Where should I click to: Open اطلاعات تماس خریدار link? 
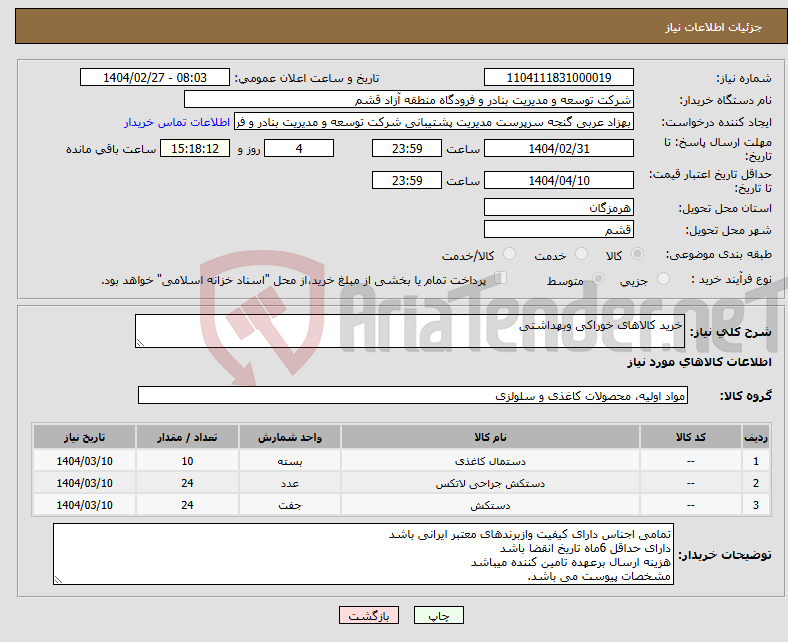[x=177, y=122]
